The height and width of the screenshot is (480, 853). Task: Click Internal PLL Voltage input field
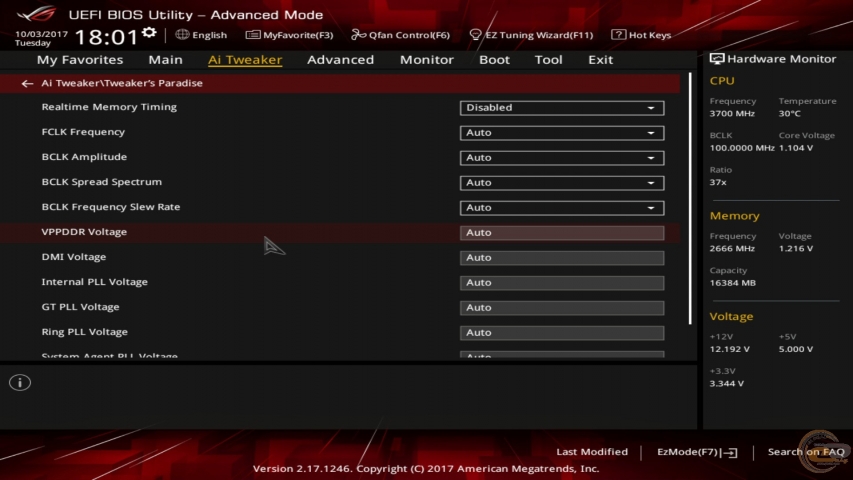pyautogui.click(x=561, y=283)
